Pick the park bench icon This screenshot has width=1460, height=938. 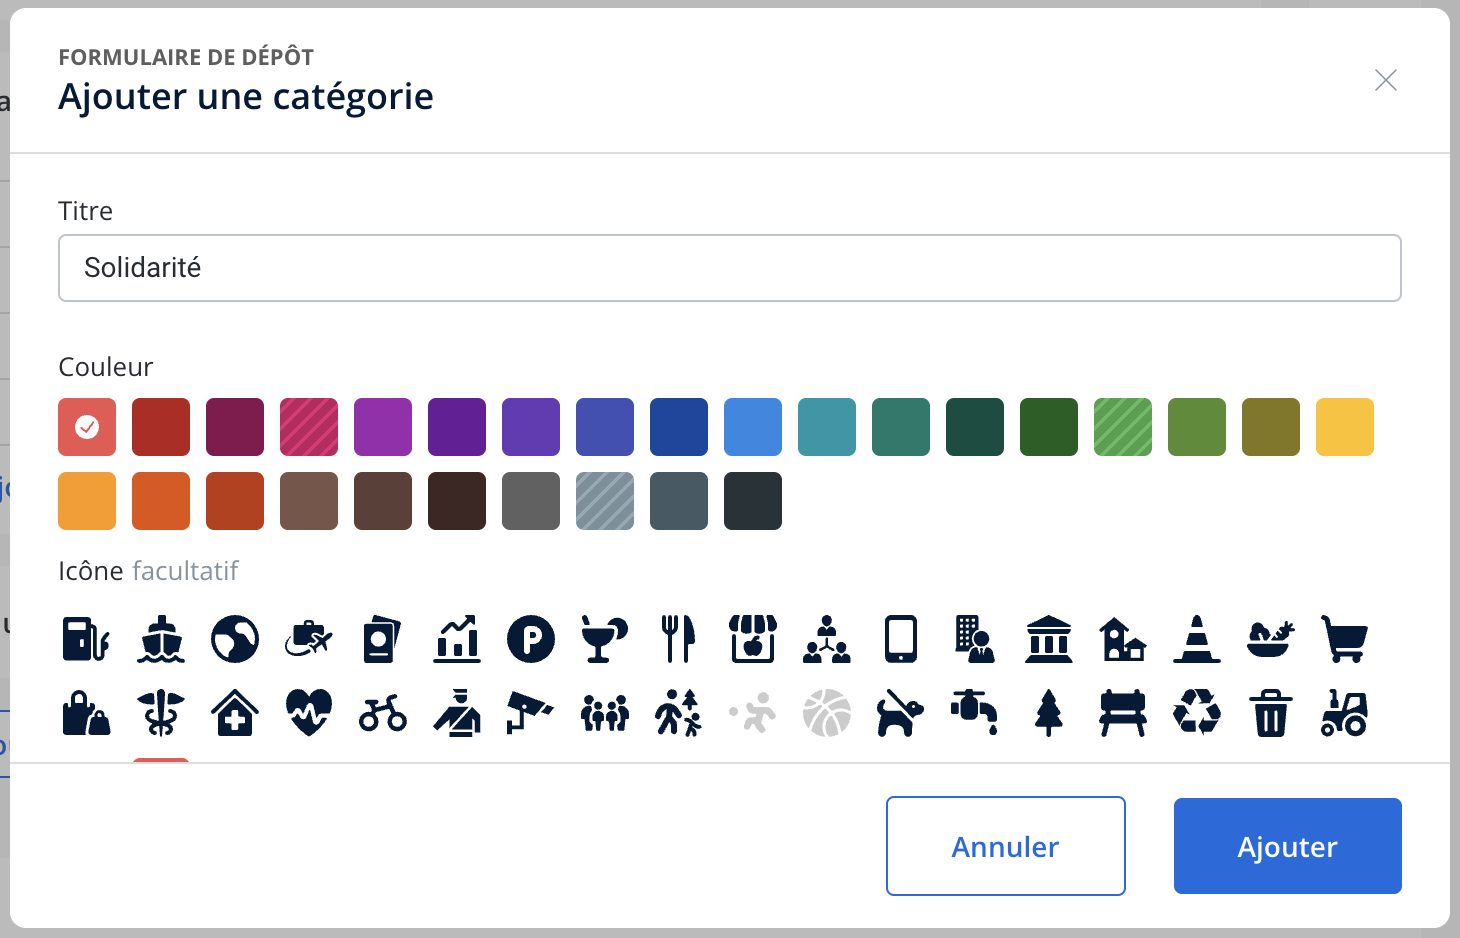[x=1123, y=713]
